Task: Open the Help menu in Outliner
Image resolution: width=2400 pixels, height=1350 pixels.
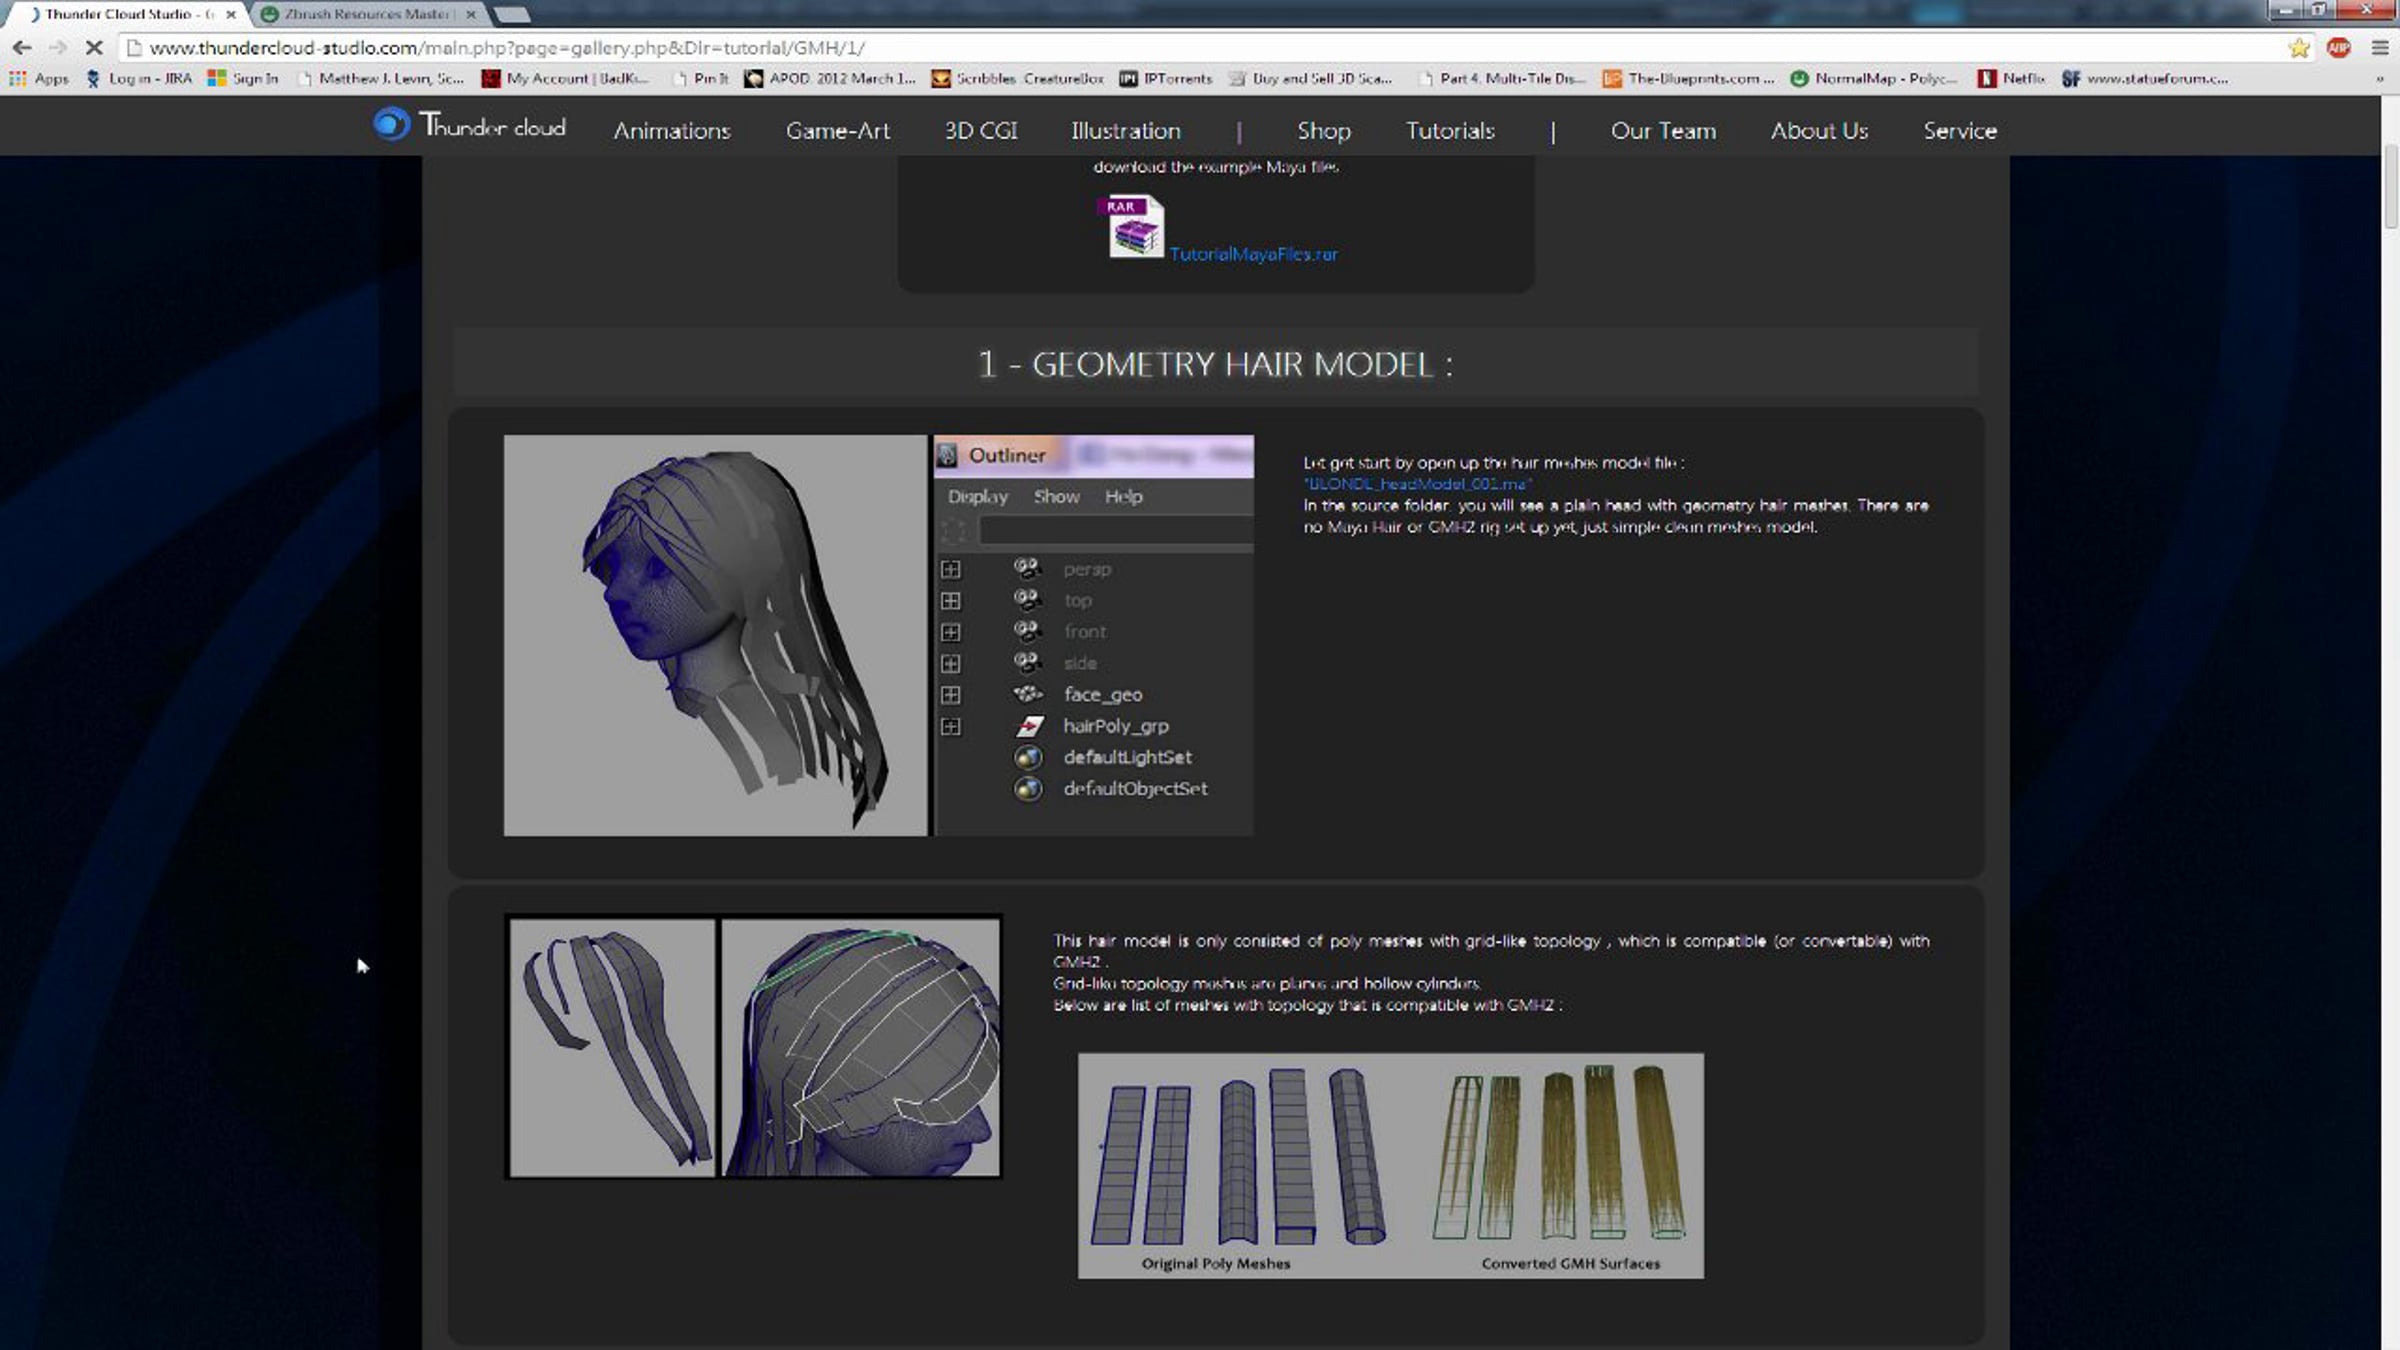Action: point(1123,496)
